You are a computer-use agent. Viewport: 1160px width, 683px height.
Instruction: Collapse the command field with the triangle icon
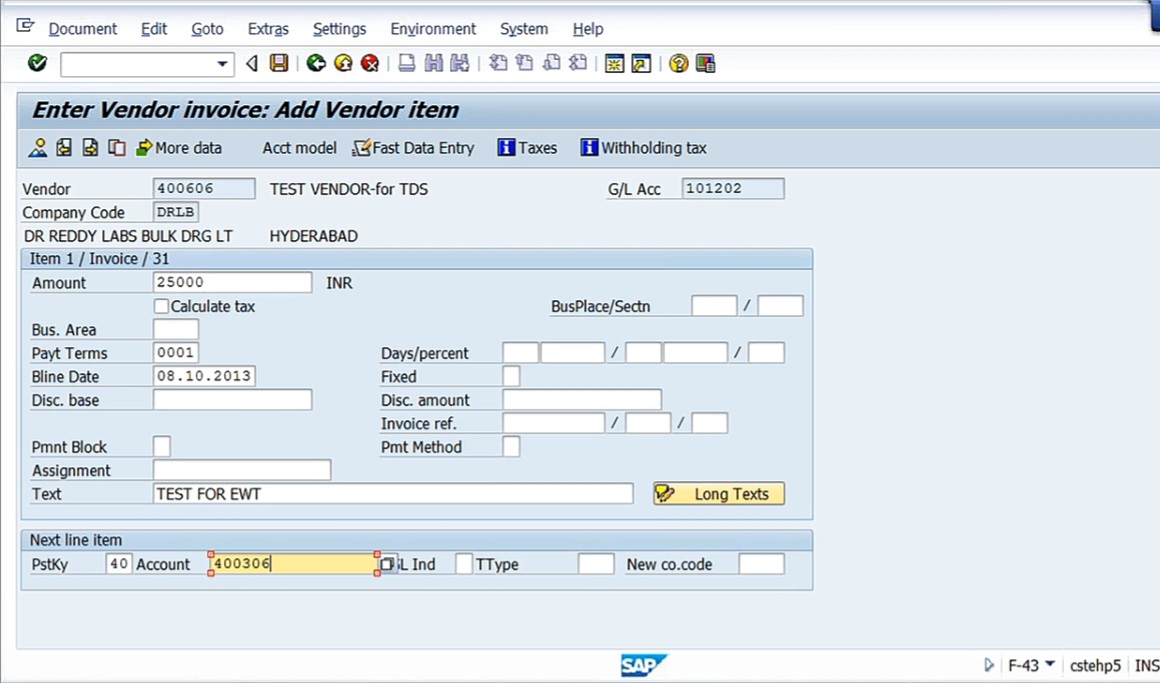tap(252, 64)
